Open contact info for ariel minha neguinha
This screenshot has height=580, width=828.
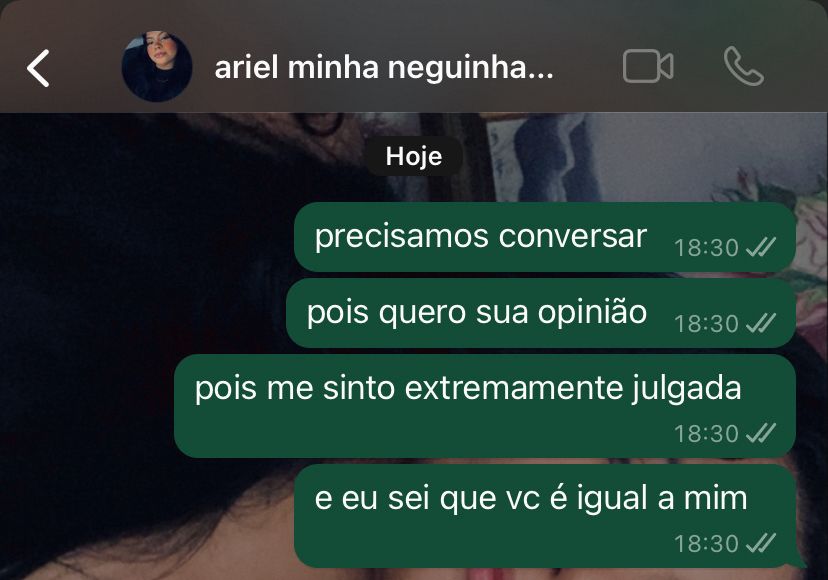point(384,68)
